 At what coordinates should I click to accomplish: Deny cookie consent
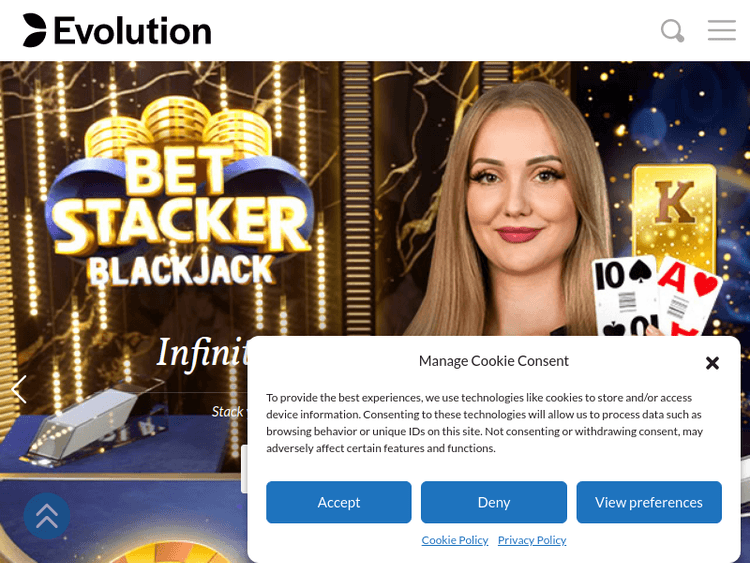494,502
